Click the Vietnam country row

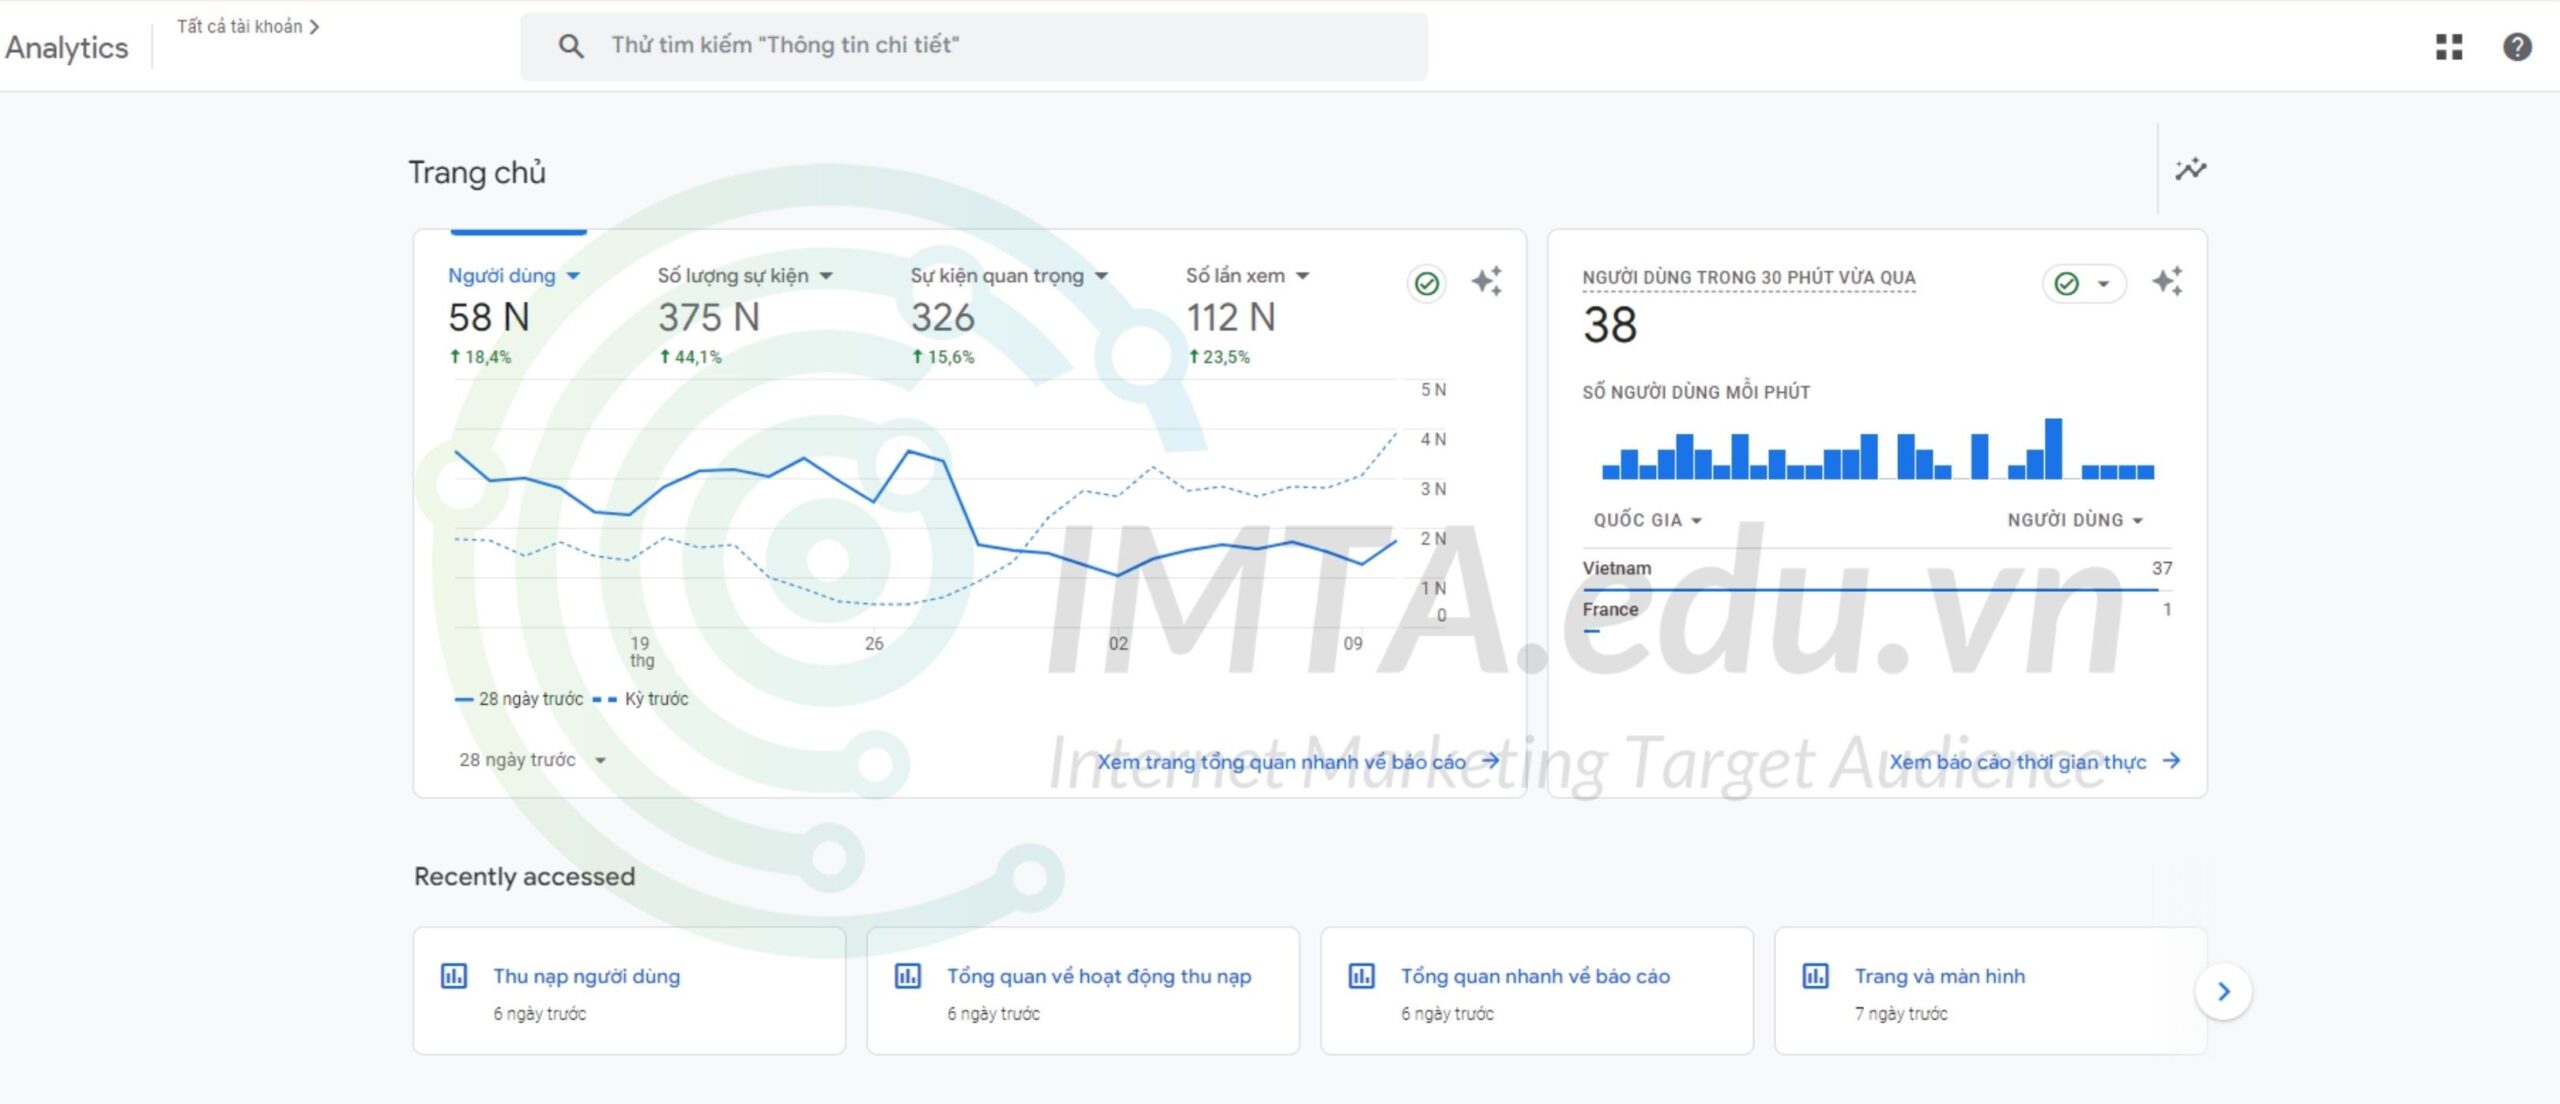coord(1877,569)
